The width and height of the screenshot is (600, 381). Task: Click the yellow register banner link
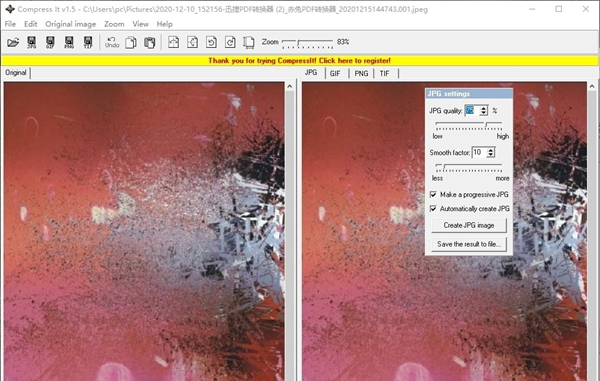(x=300, y=60)
